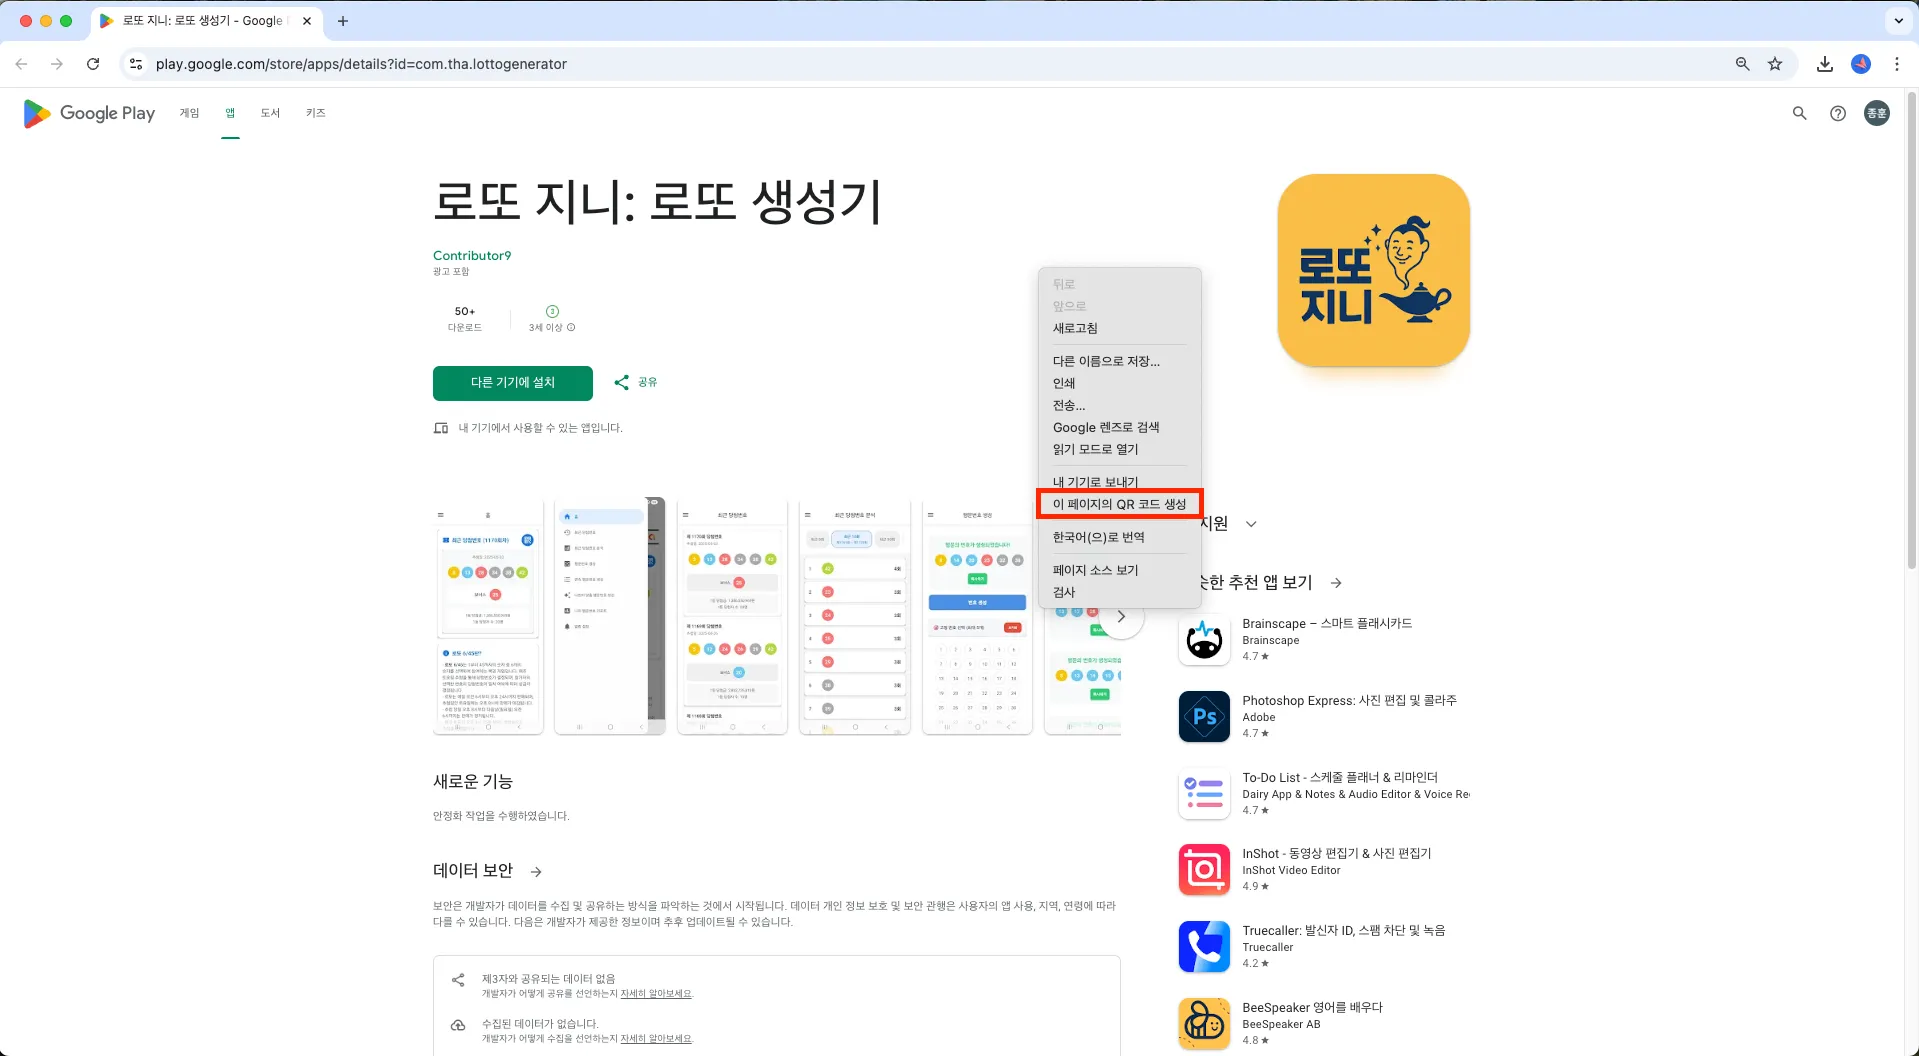This screenshot has height=1056, width=1919.
Task: Click the Google Play logo
Action: 89,113
